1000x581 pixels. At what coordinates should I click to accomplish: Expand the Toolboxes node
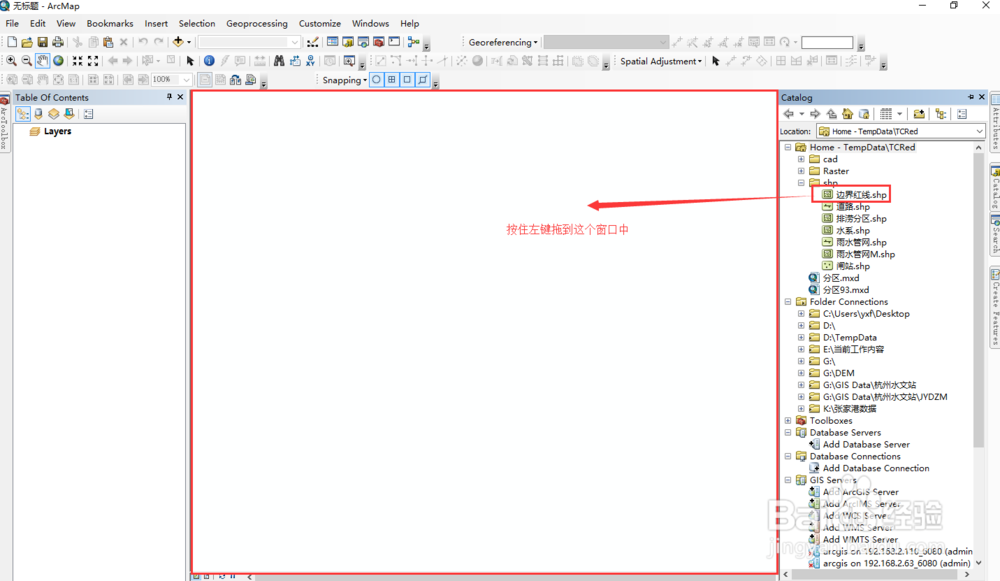pyautogui.click(x=788, y=421)
